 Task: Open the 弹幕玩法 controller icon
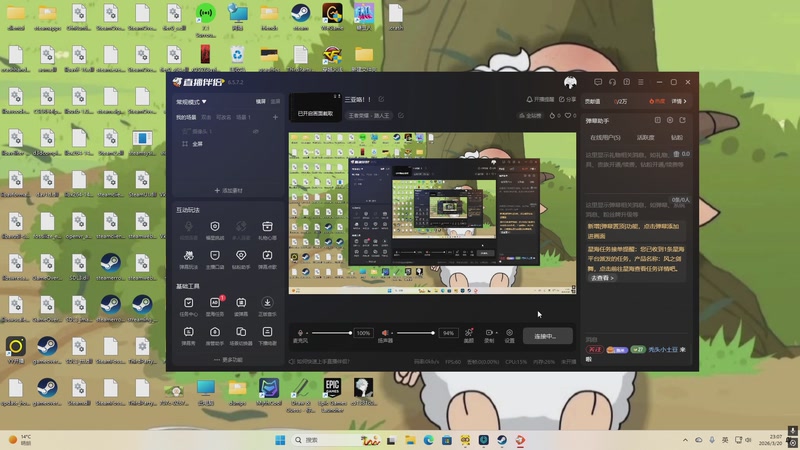click(x=188, y=255)
